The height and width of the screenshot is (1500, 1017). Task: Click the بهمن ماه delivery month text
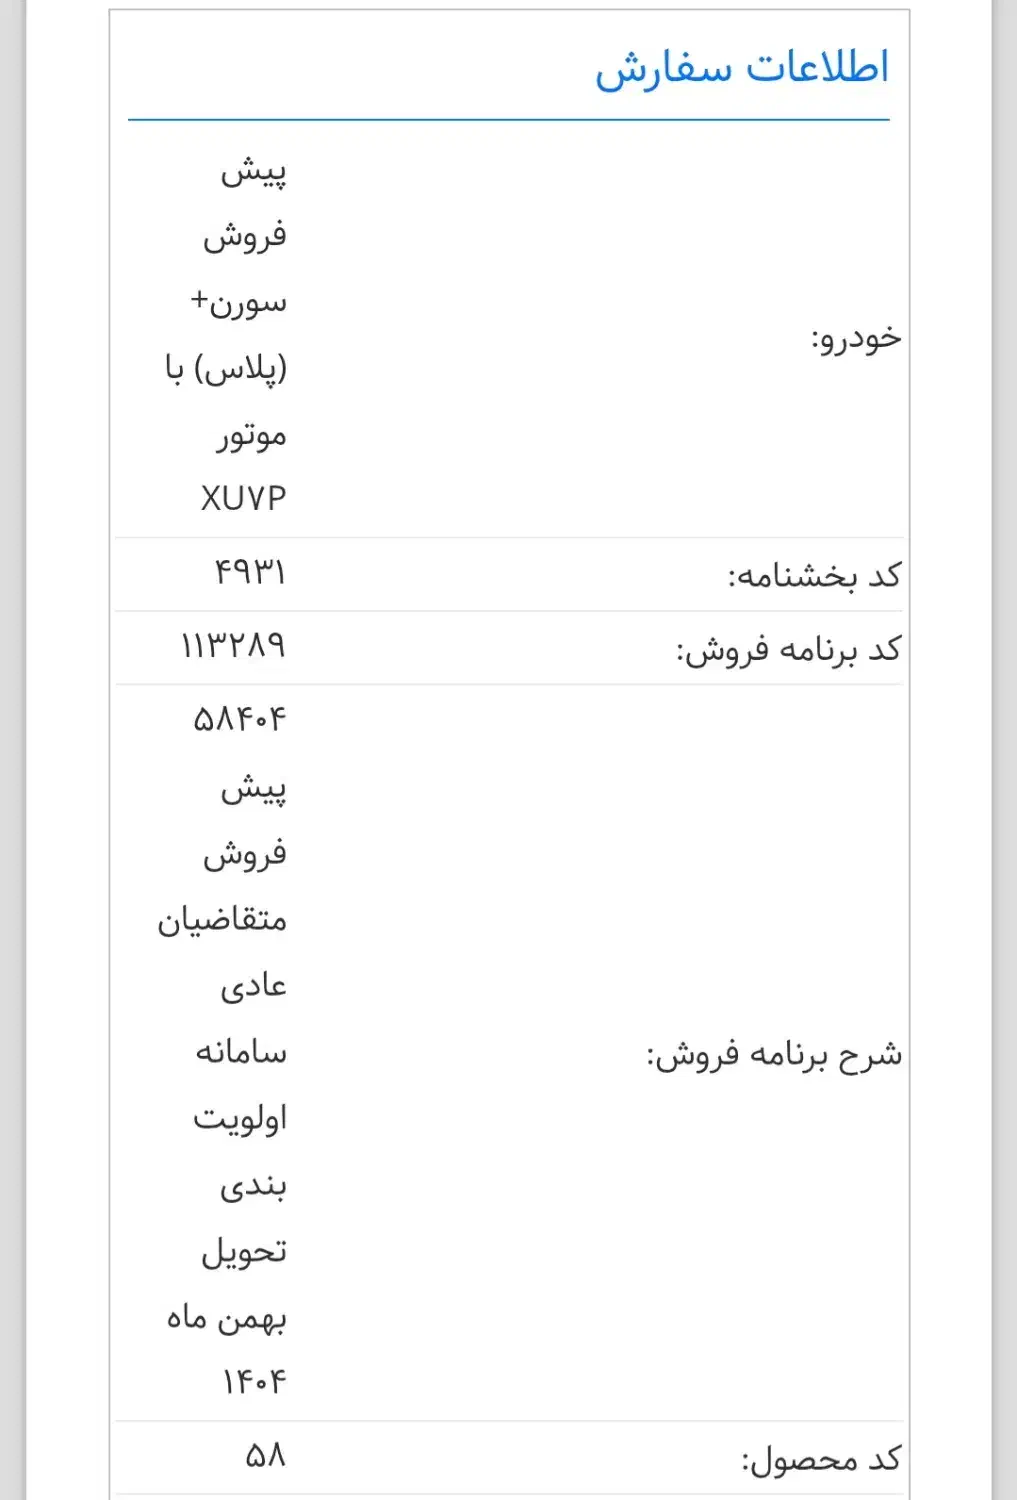tap(227, 1319)
